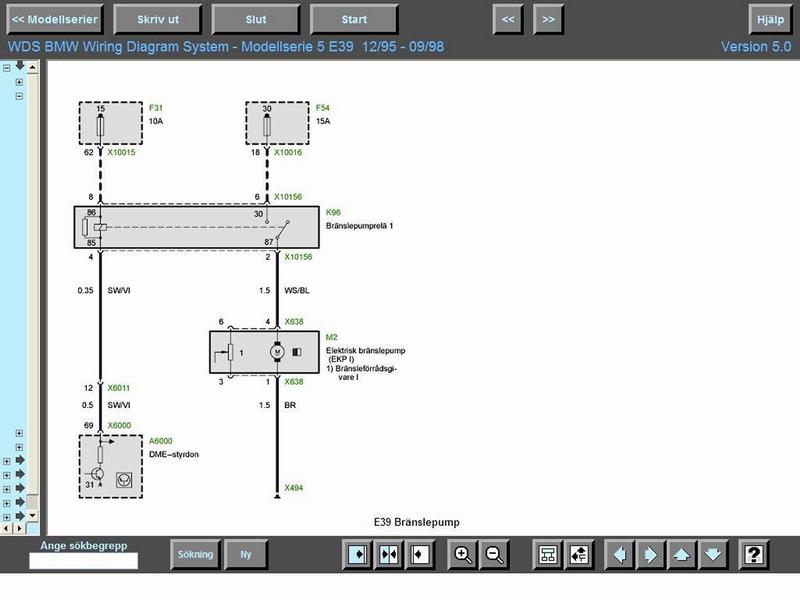Image resolution: width=800 pixels, height=600 pixels.
Task: Toggle the third panel layout button
Action: point(419,555)
